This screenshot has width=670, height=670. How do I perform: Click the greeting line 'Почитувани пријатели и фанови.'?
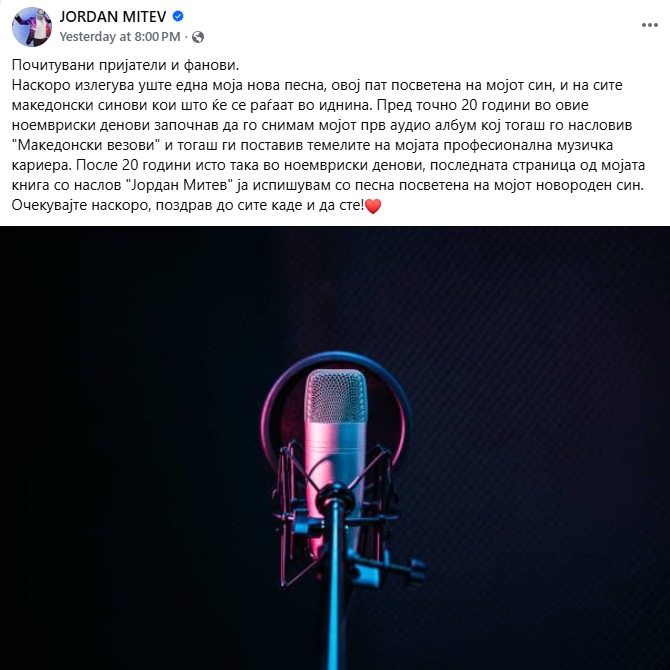[x=125, y=65]
